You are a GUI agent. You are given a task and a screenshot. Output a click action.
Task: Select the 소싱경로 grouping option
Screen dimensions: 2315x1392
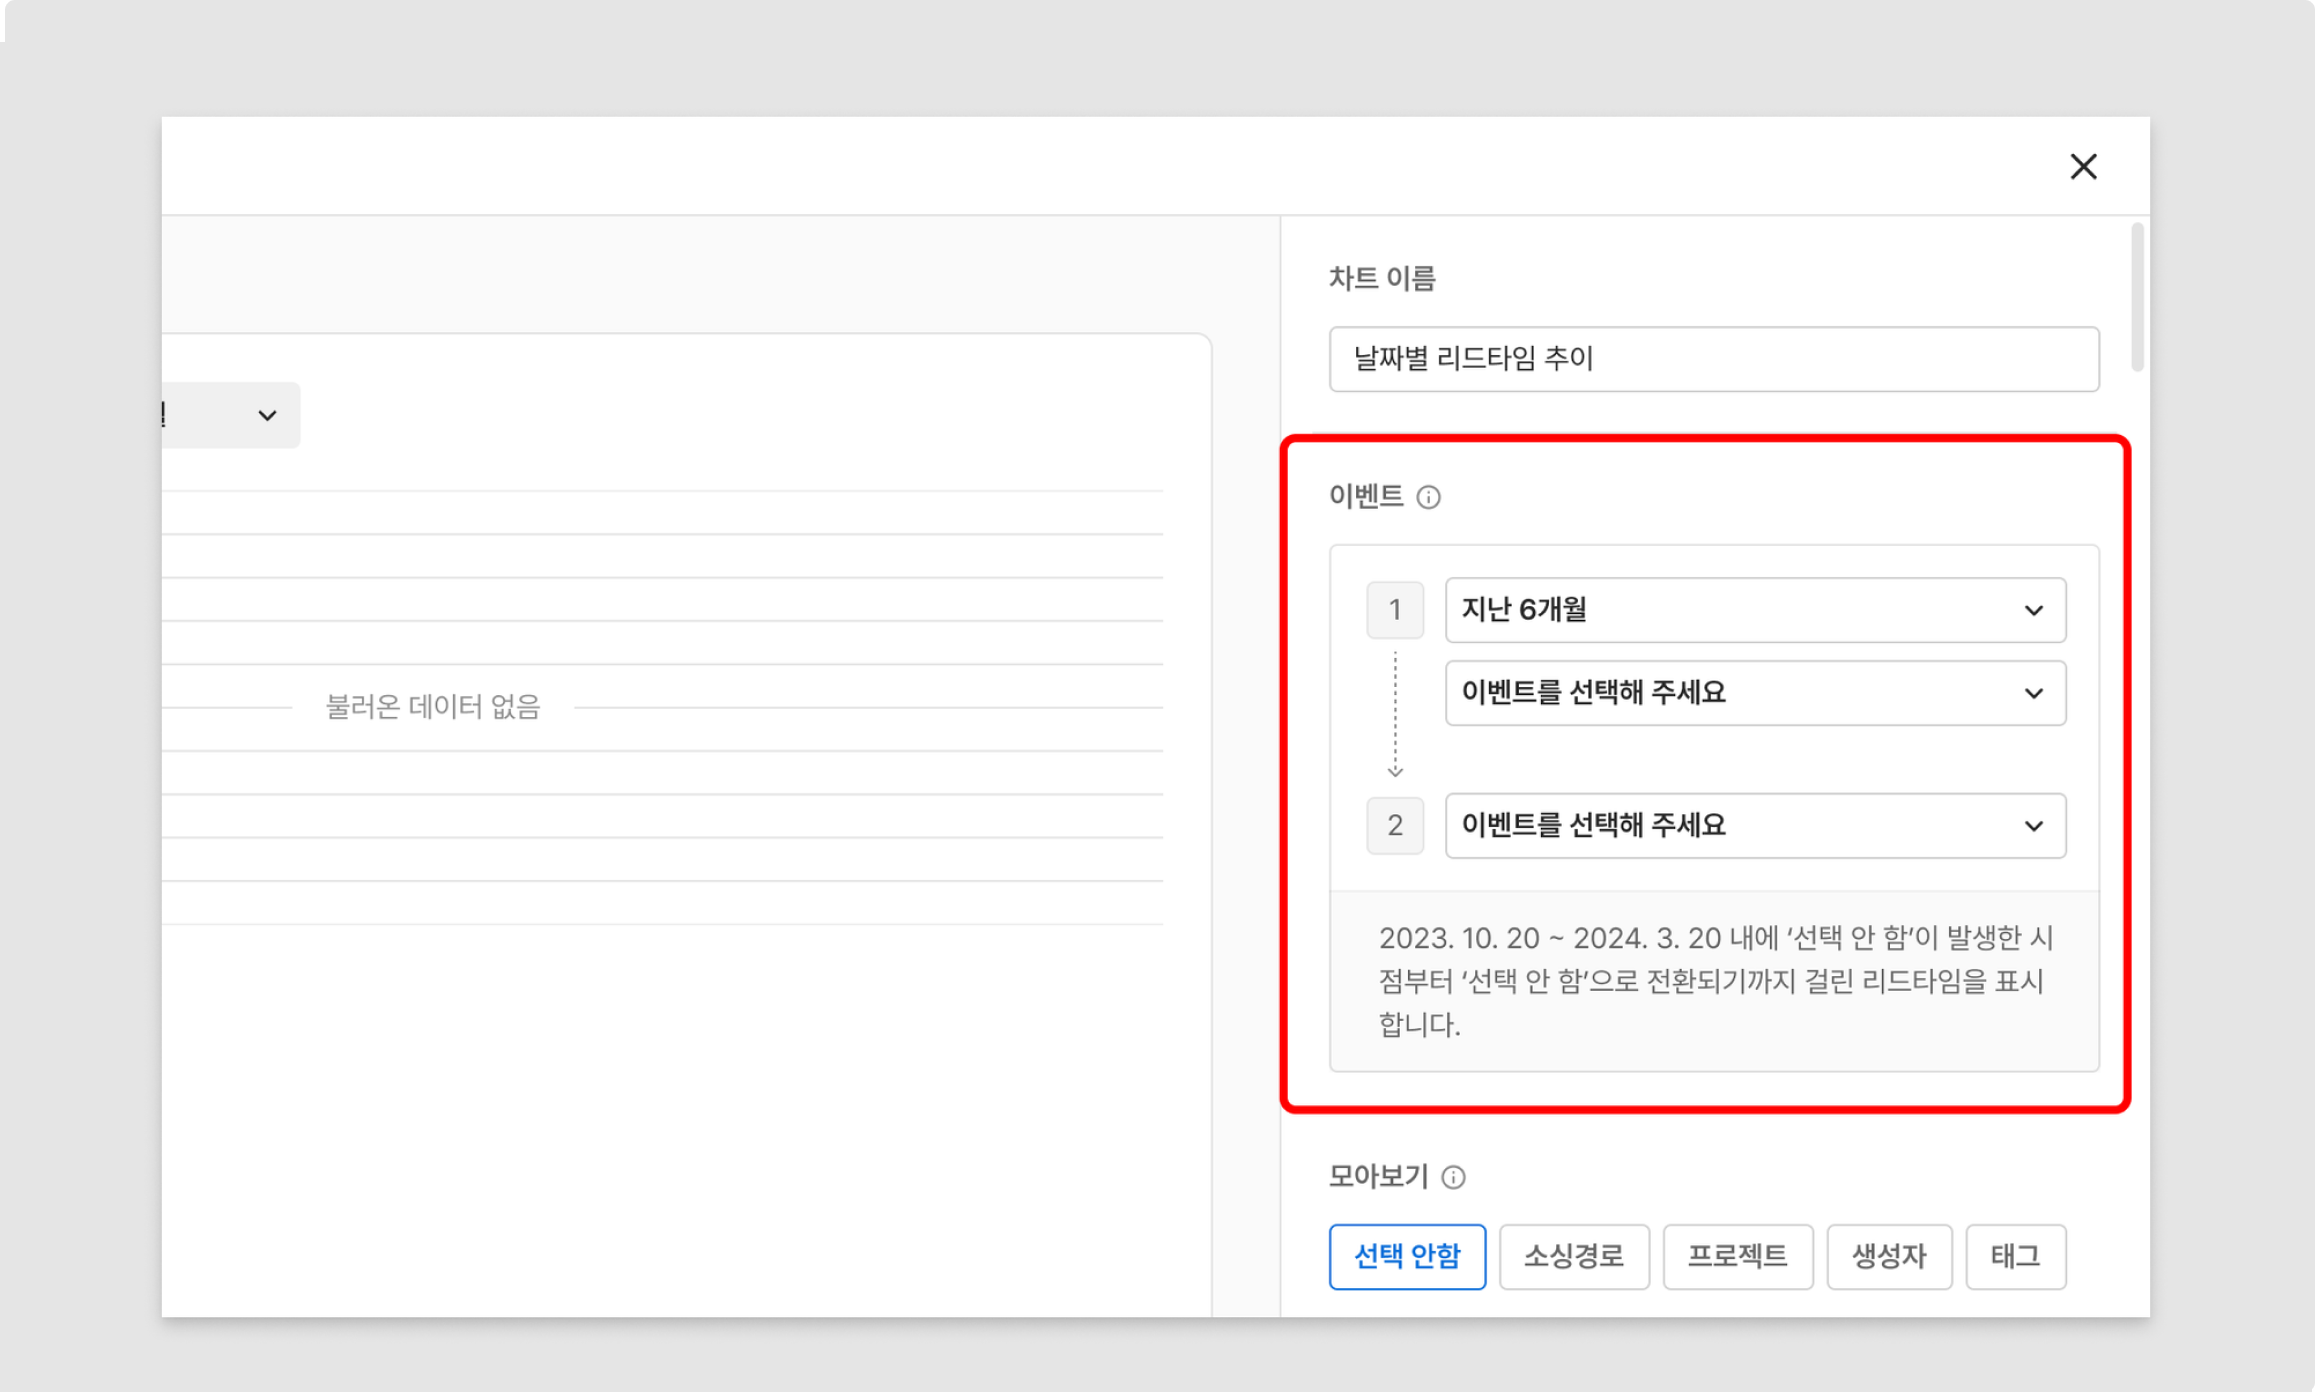(x=1573, y=1256)
